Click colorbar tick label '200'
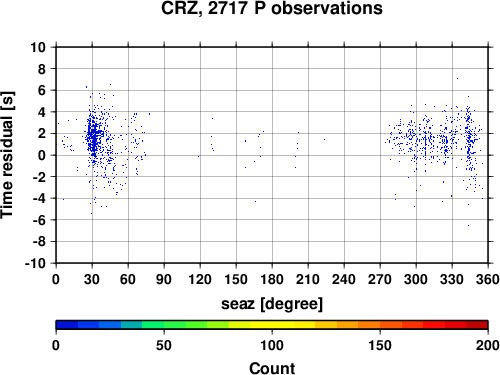Image resolution: width=500 pixels, height=375 pixels. point(488,345)
